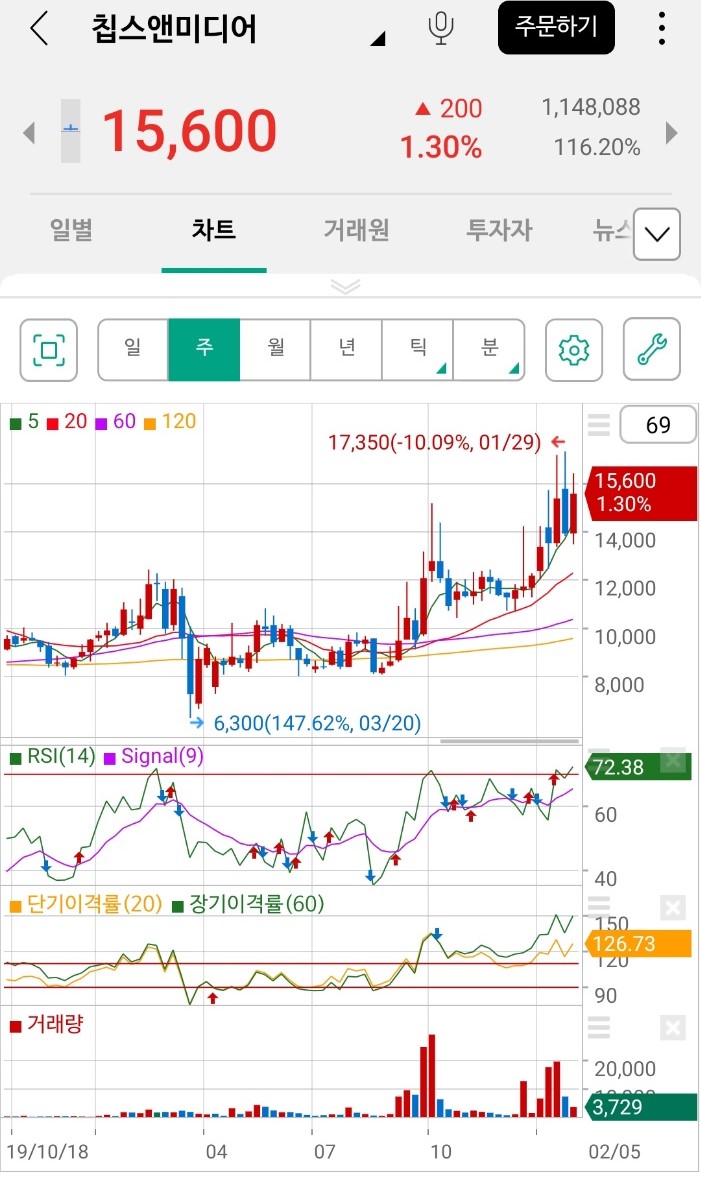The image size is (701, 1179).
Task: Select 주 weekly chart period
Action: point(204,350)
